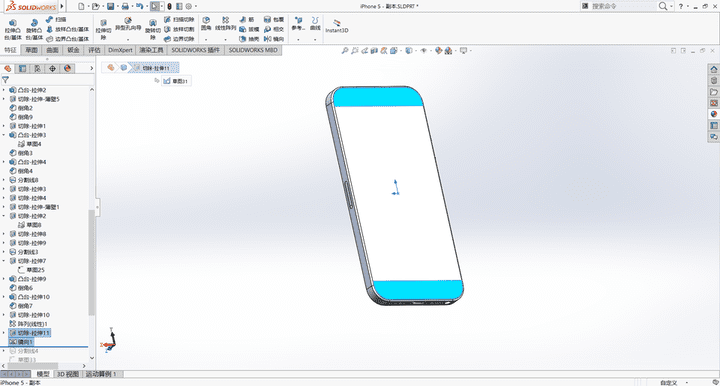Open the ConfigurationManager panel tab
Screen dimensions: 720x386
tap(37, 68)
